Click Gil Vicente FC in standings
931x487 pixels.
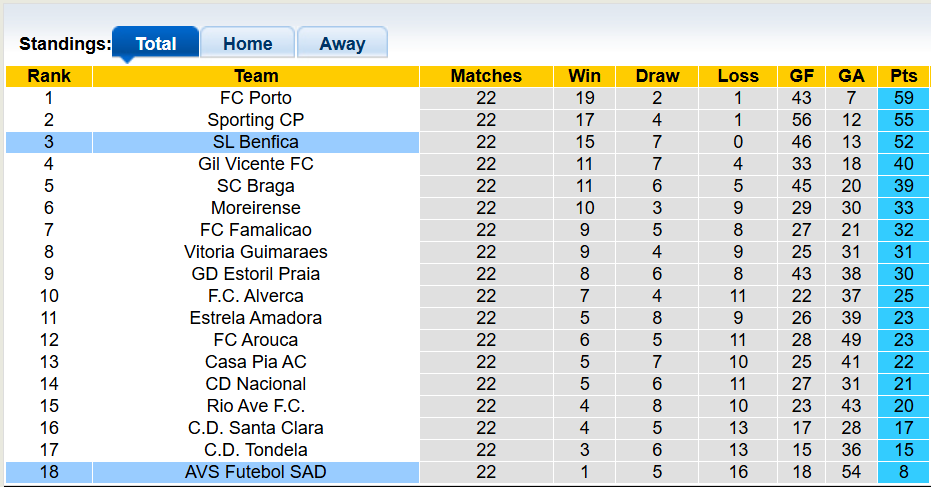click(x=256, y=164)
